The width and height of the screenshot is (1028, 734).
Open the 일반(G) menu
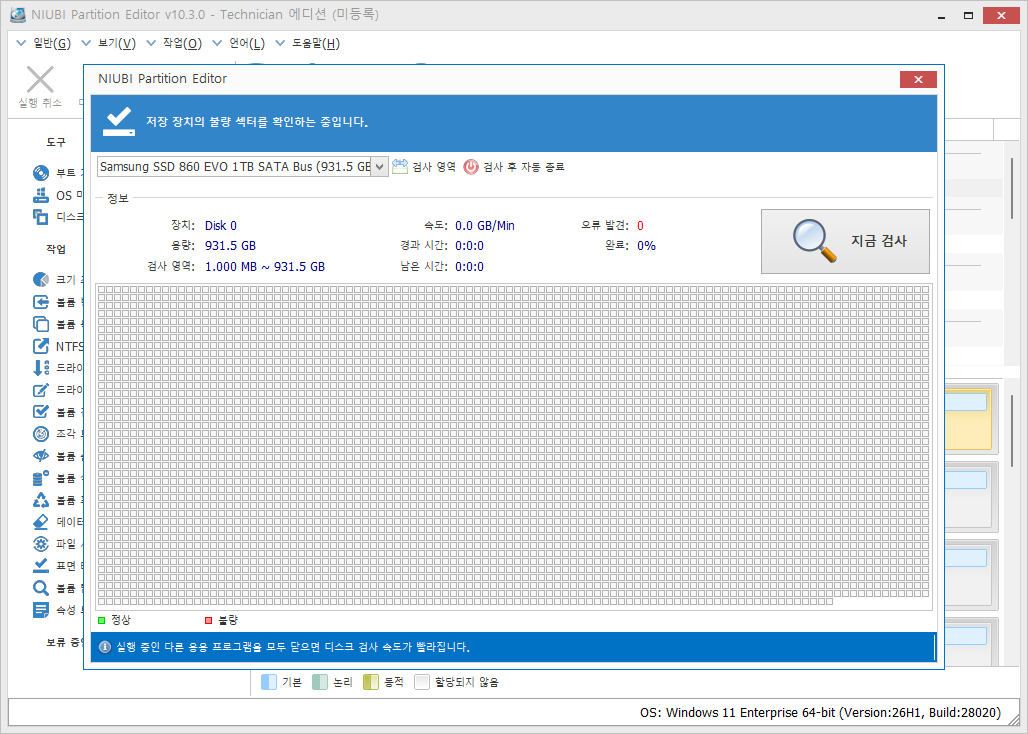pyautogui.click(x=52, y=44)
